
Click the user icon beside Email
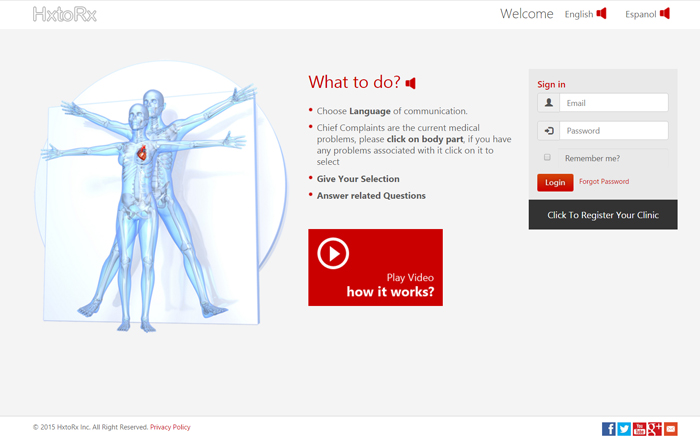[x=549, y=103]
